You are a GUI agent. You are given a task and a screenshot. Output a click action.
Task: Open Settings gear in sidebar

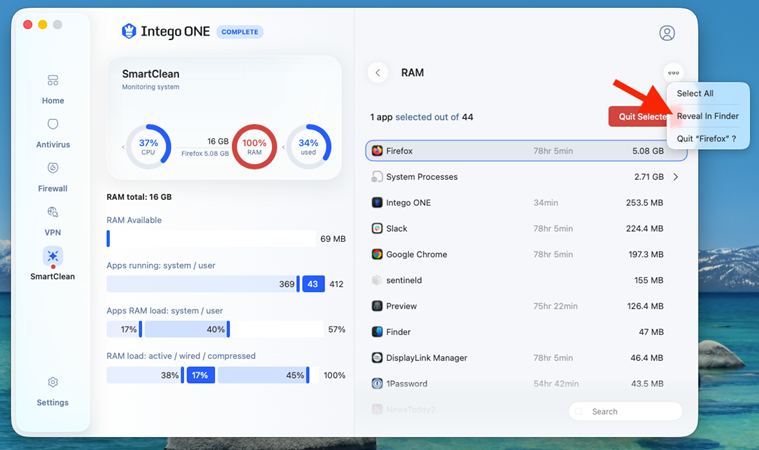coord(53,382)
